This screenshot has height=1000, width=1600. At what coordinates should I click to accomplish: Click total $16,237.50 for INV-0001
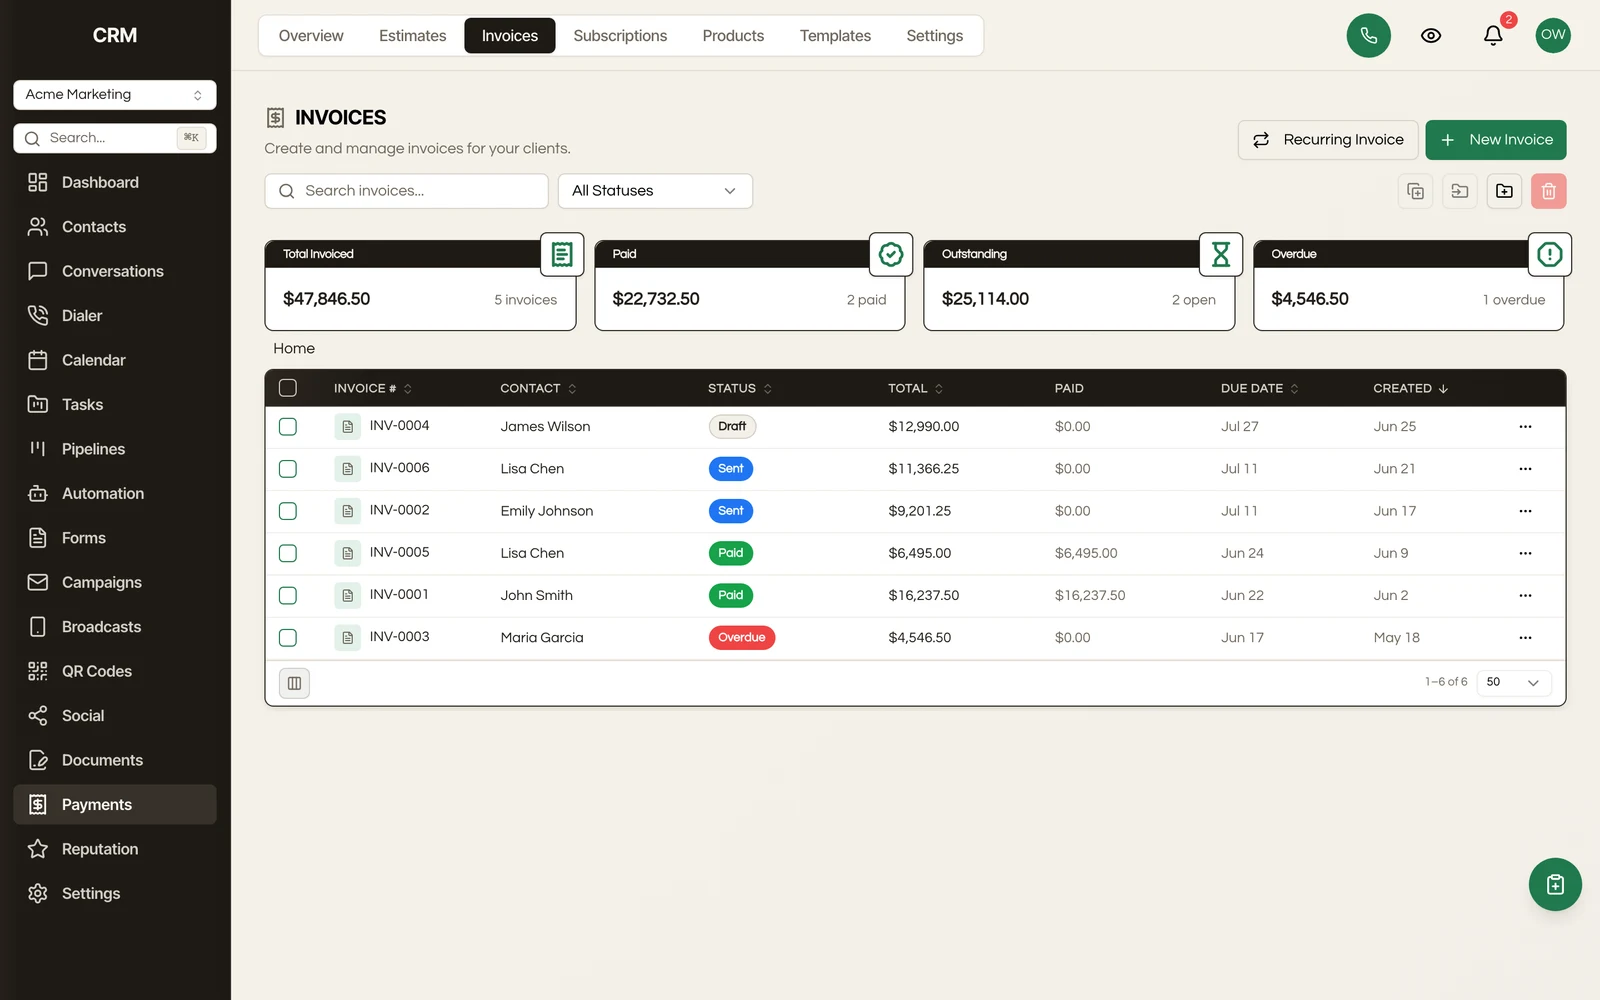point(923,596)
